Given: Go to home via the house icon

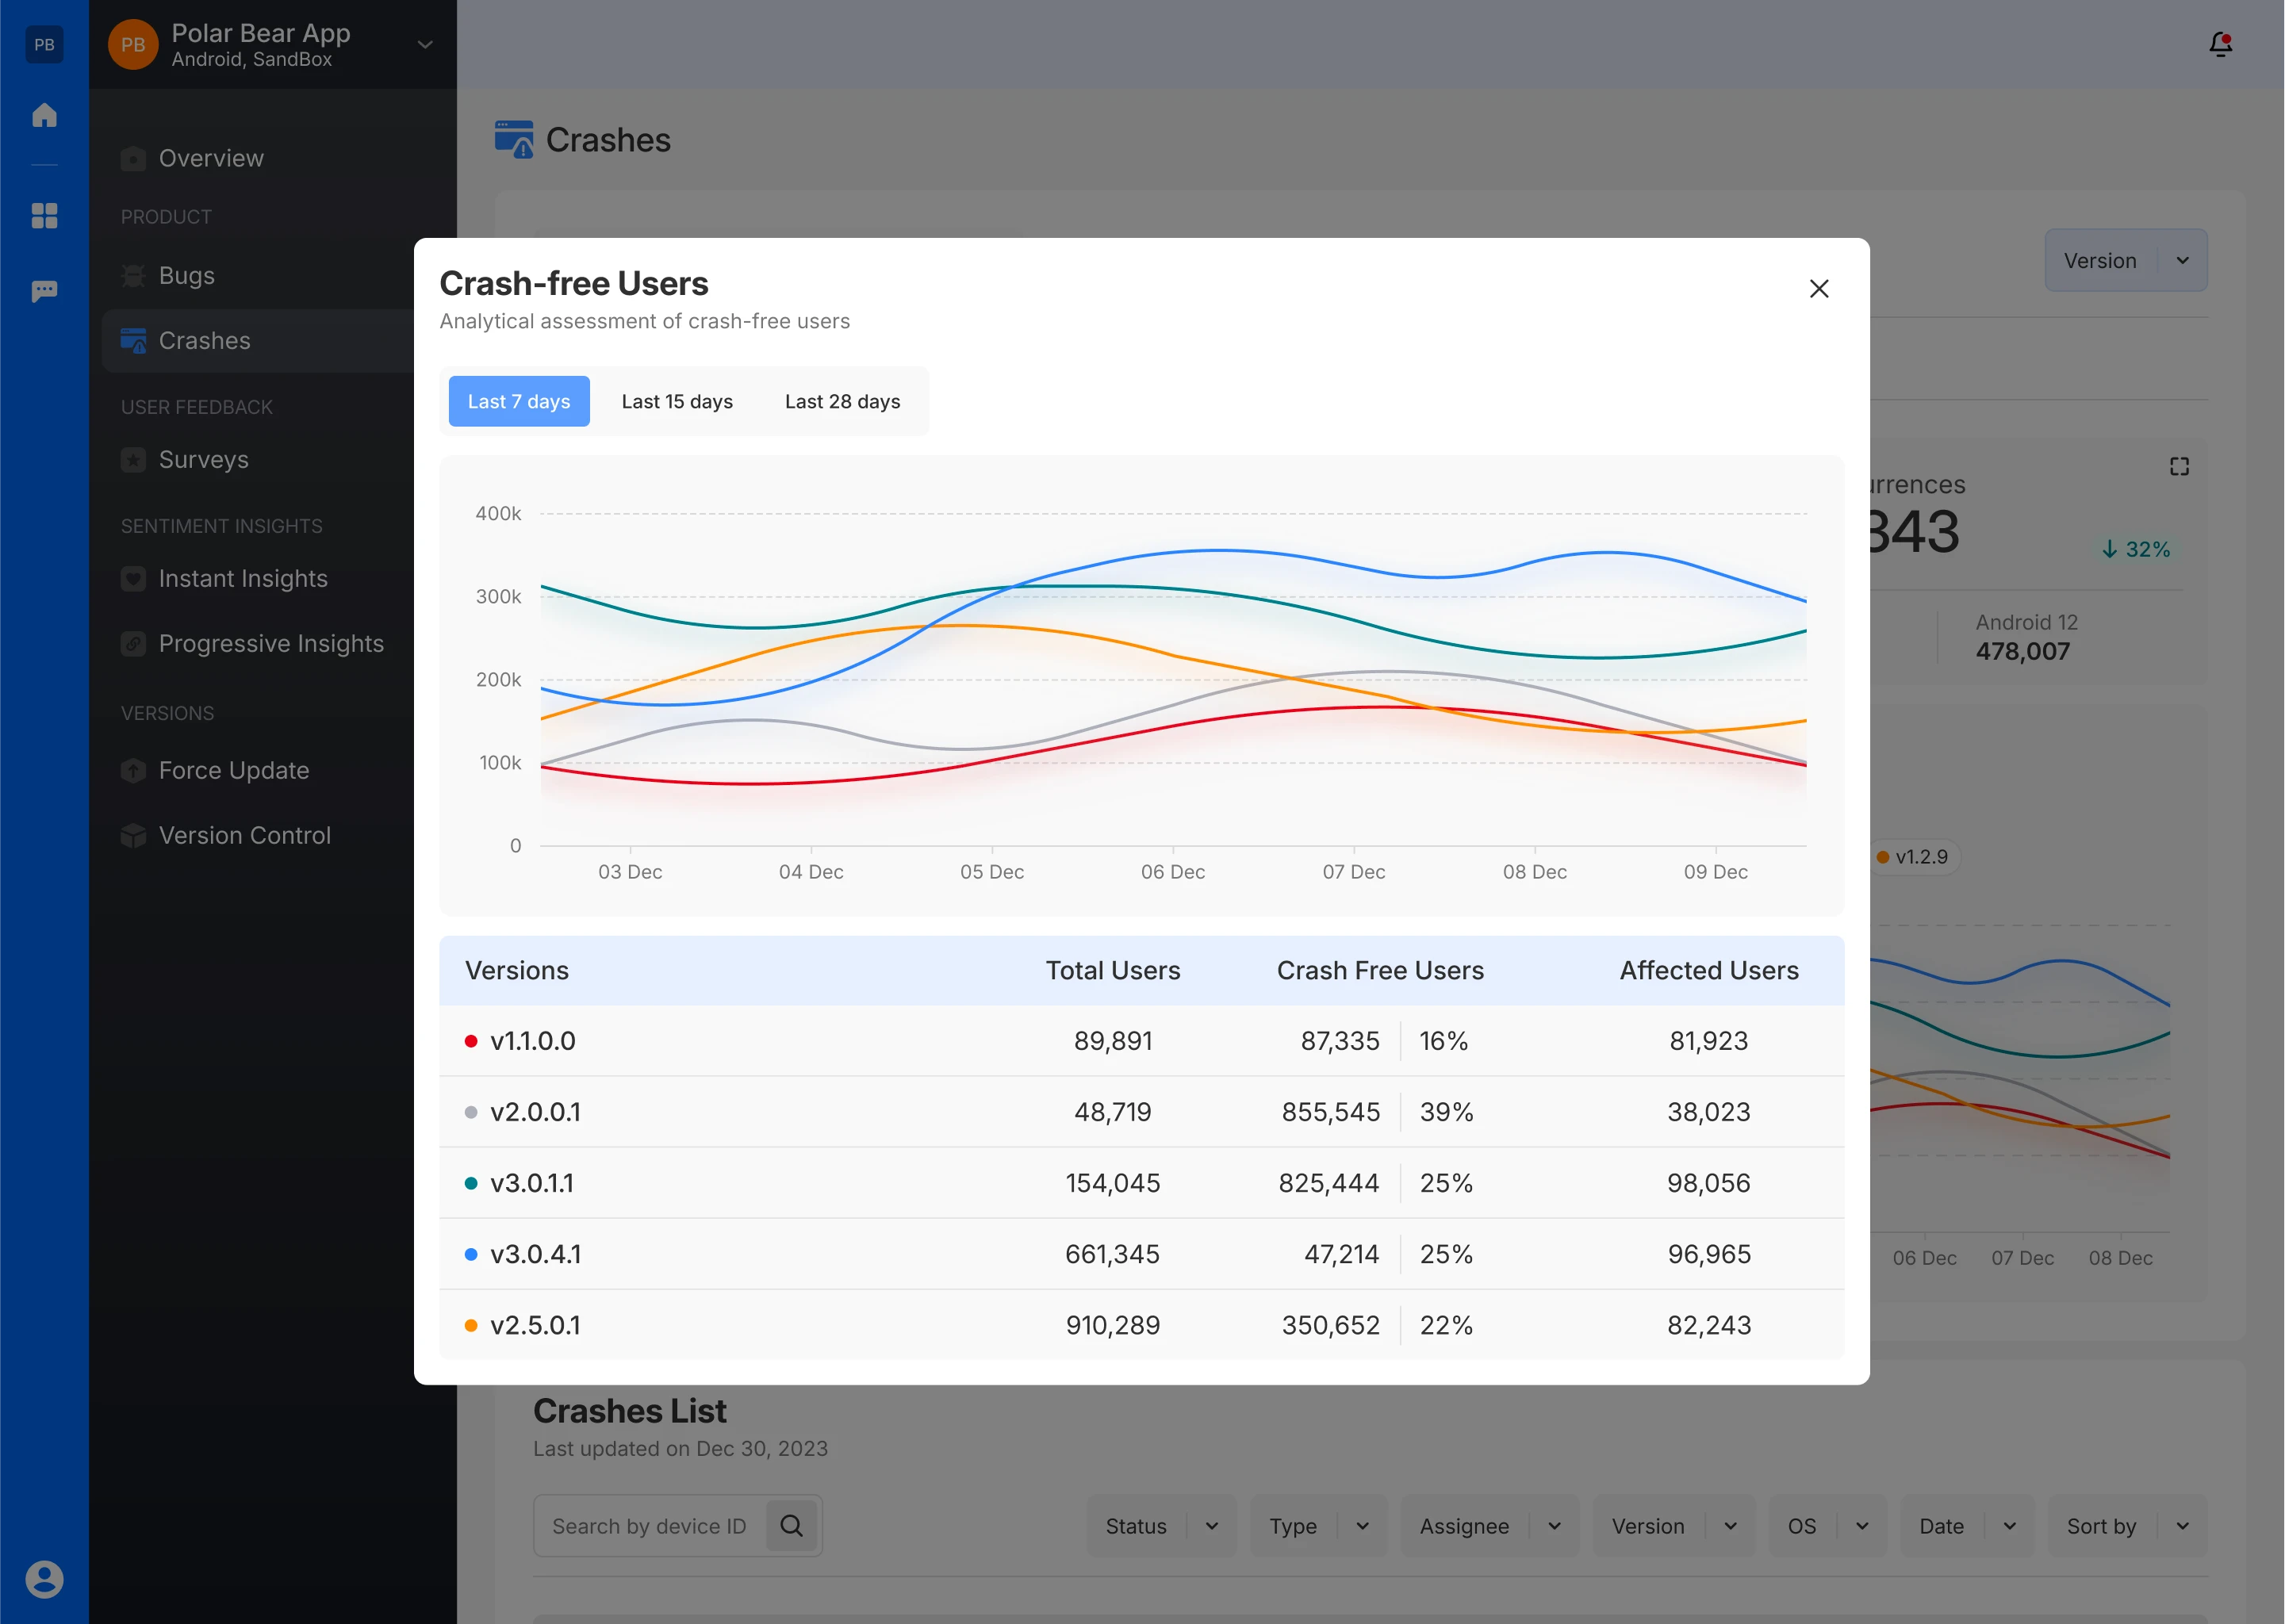Looking at the screenshot, I should coord(44,115).
